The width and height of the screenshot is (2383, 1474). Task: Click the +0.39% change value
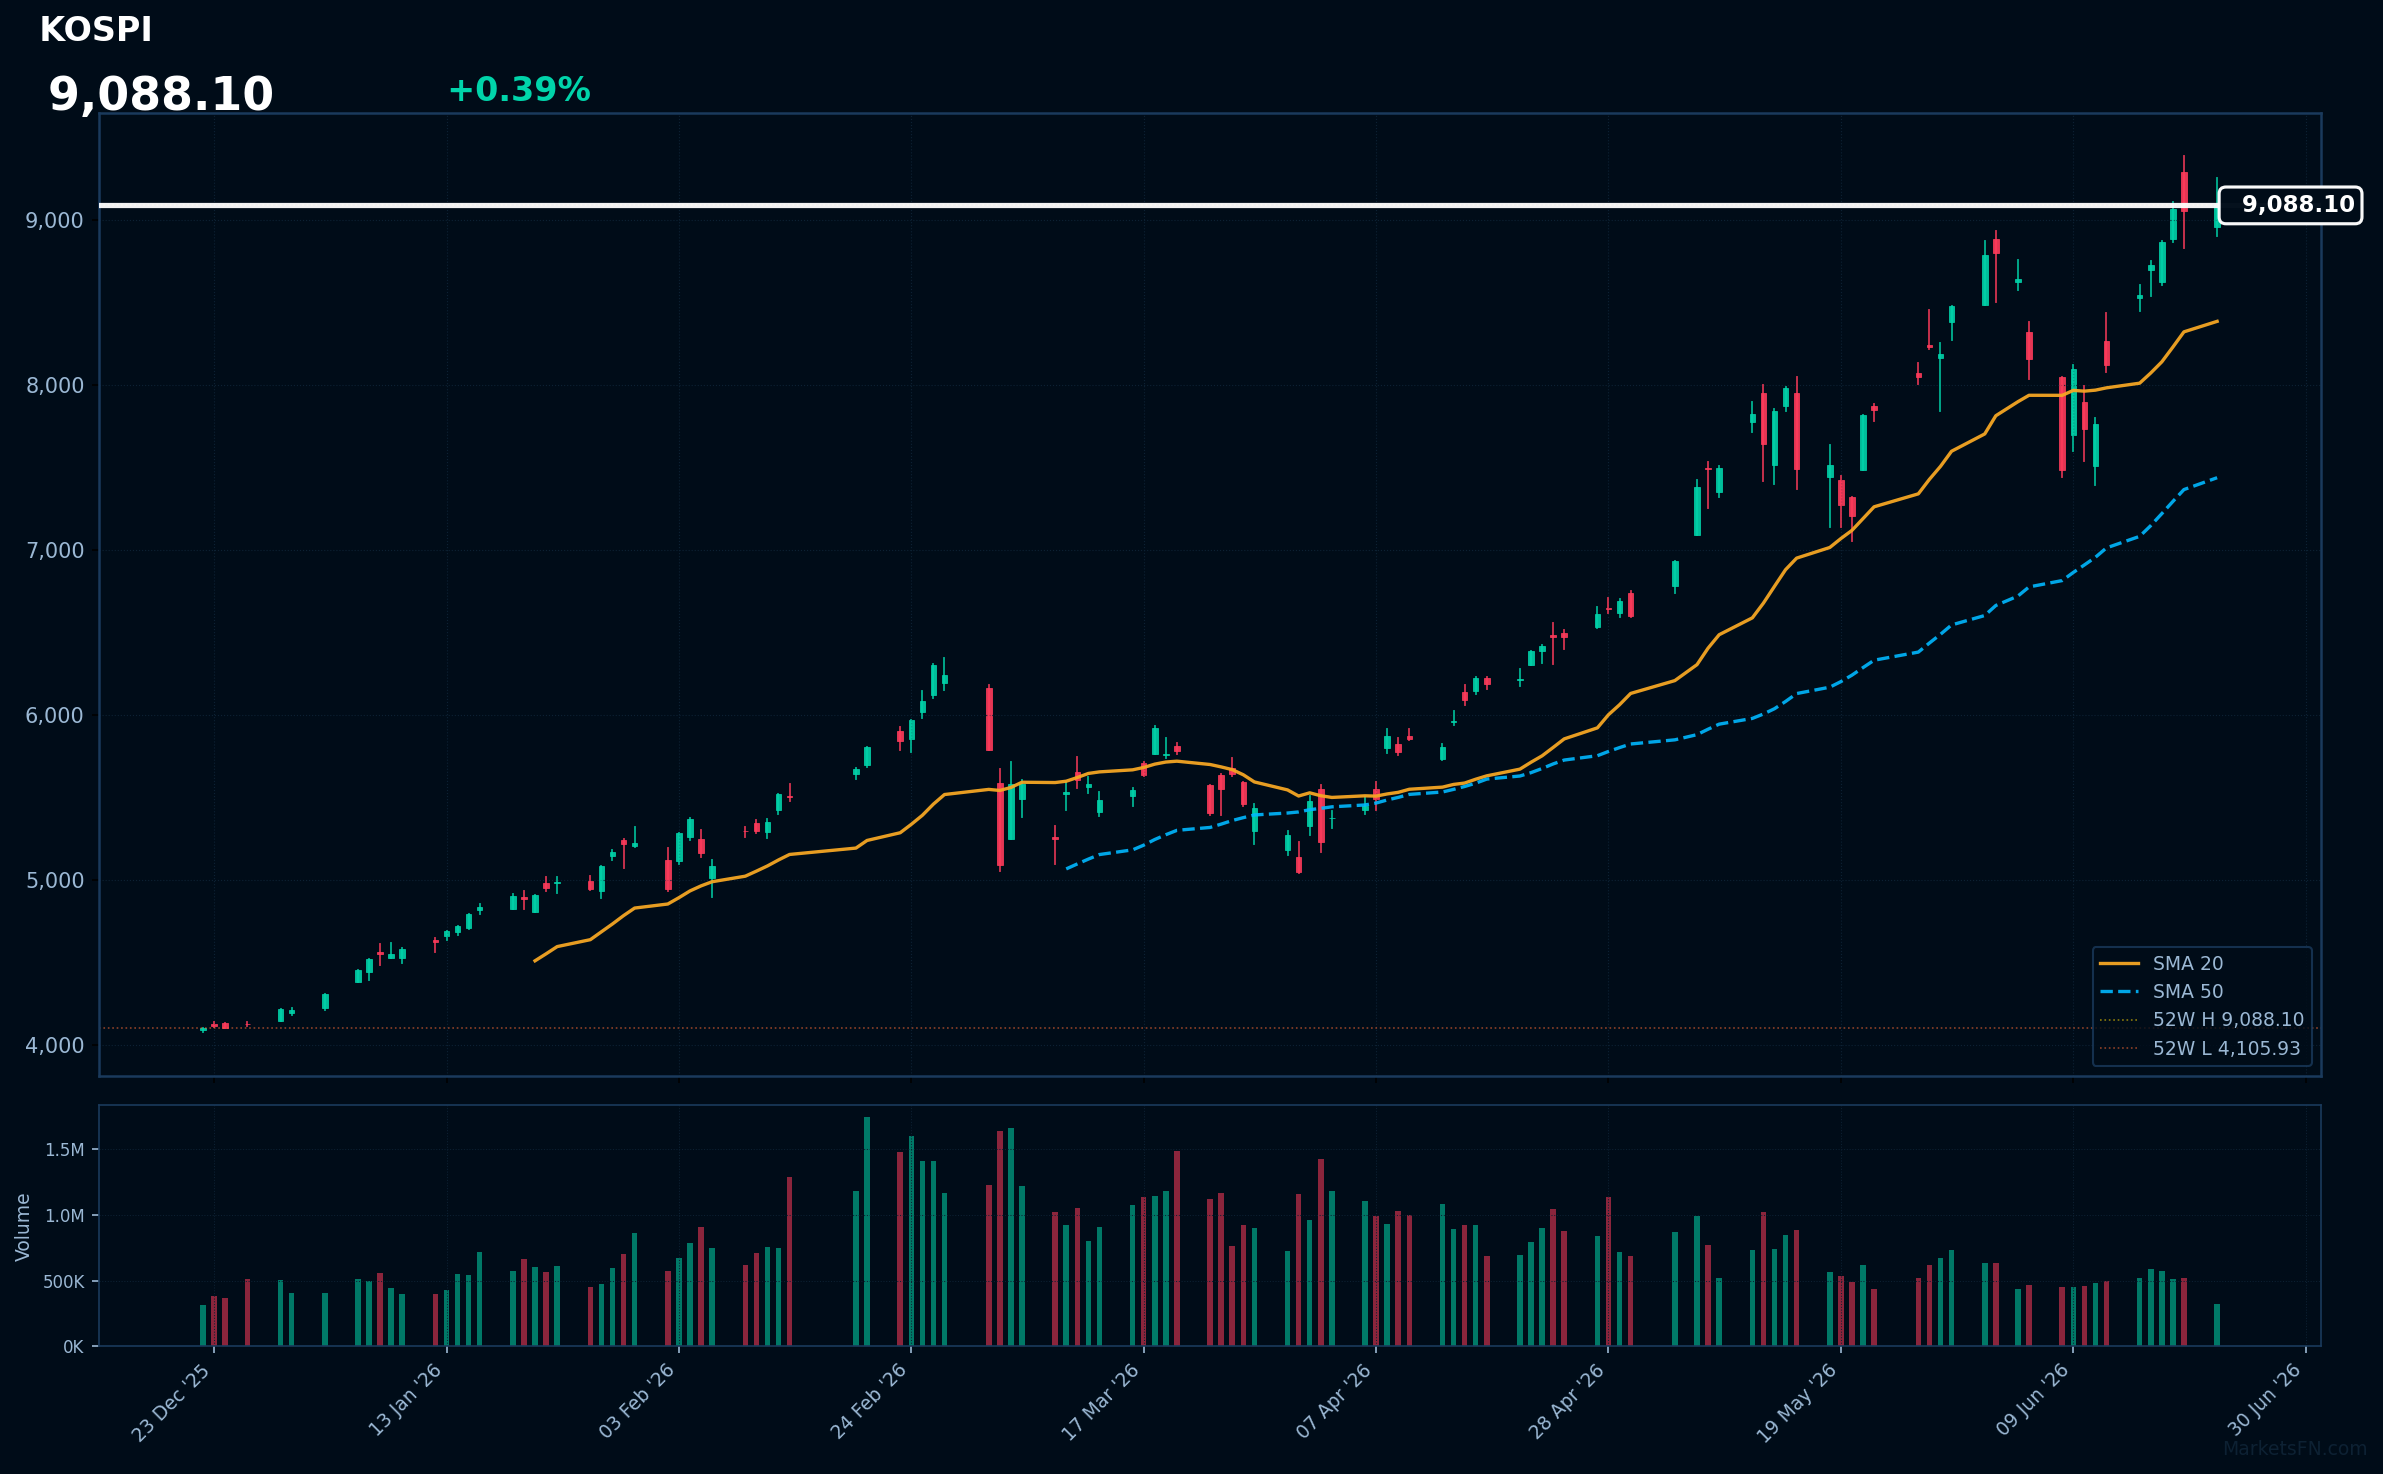(x=519, y=90)
